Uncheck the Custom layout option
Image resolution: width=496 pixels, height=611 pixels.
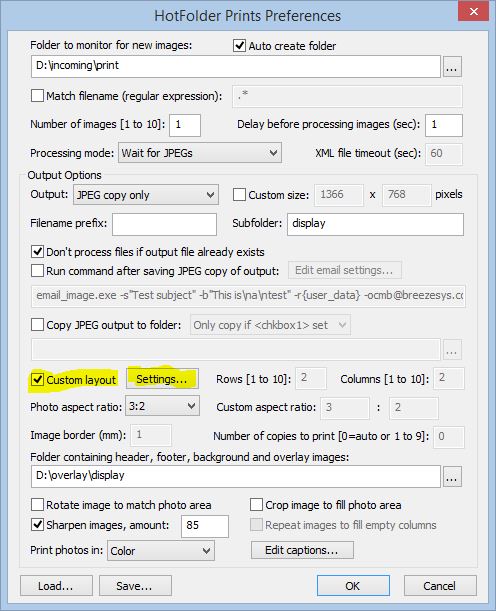pos(37,379)
